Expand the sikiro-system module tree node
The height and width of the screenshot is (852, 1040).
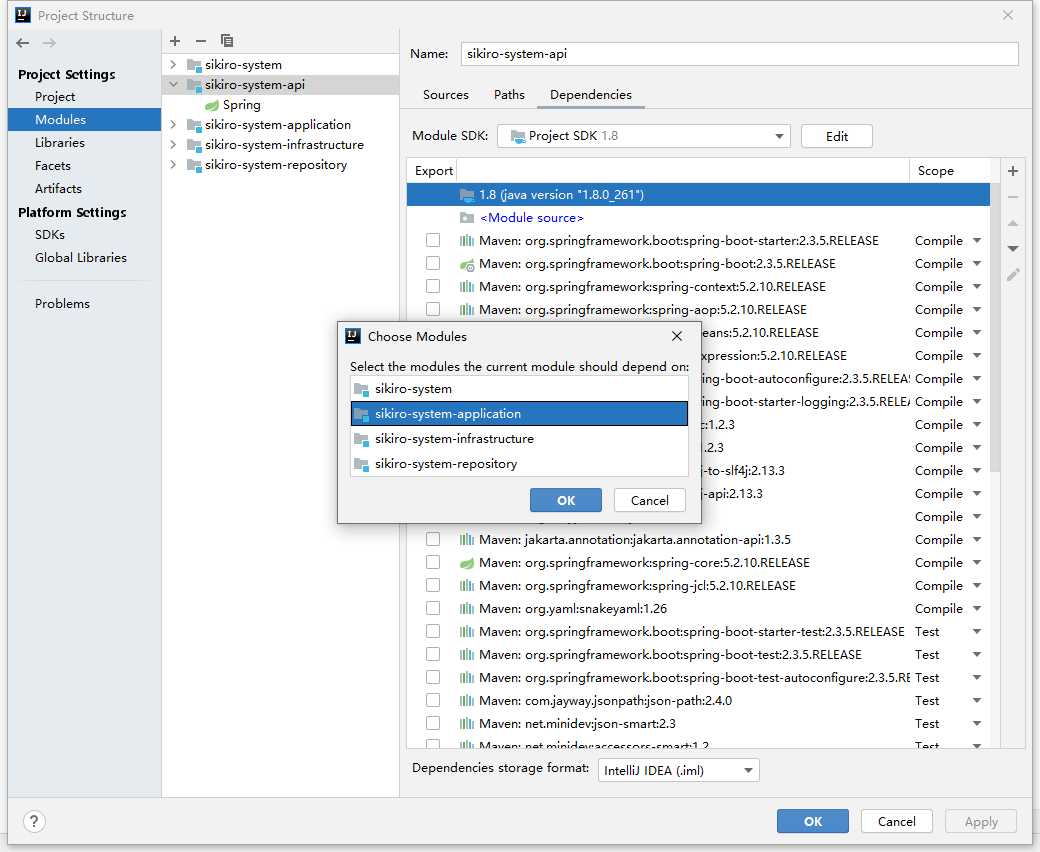point(173,65)
